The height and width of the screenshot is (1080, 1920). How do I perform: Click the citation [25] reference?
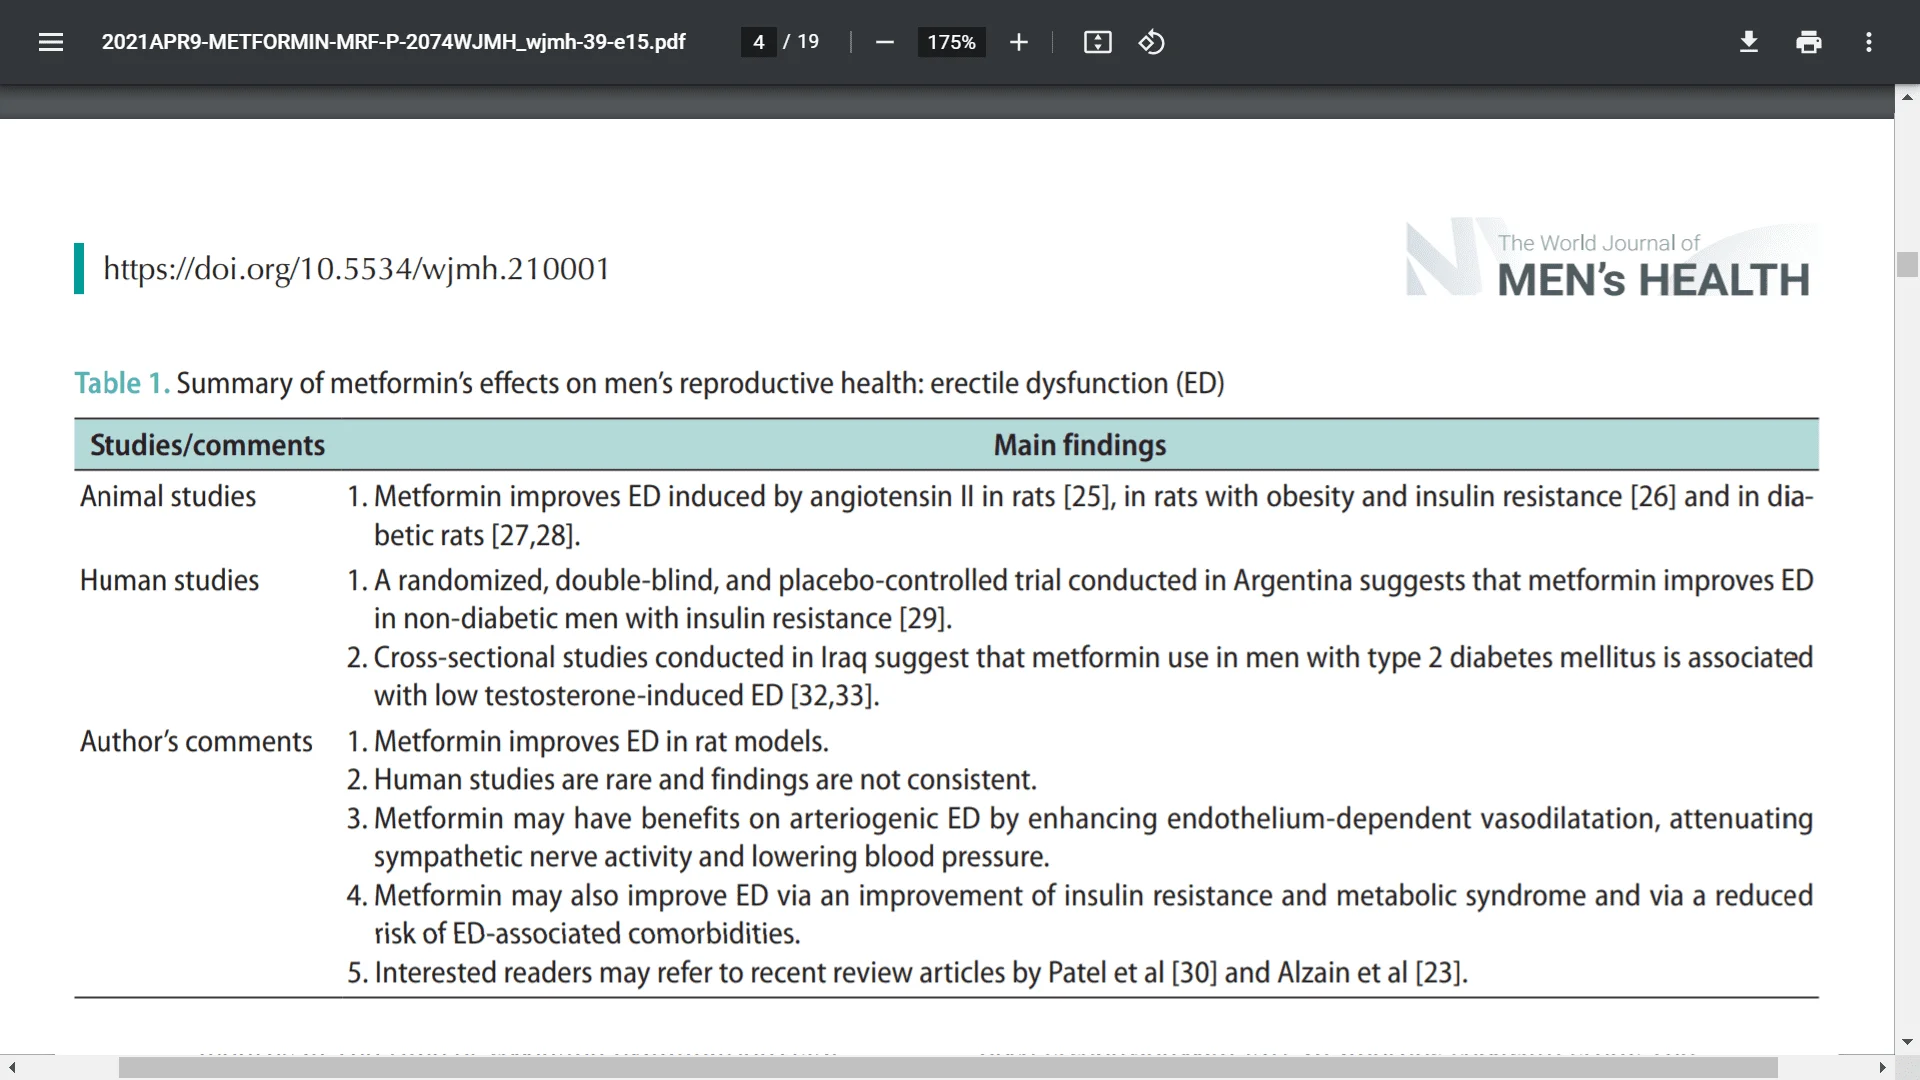coord(1088,497)
